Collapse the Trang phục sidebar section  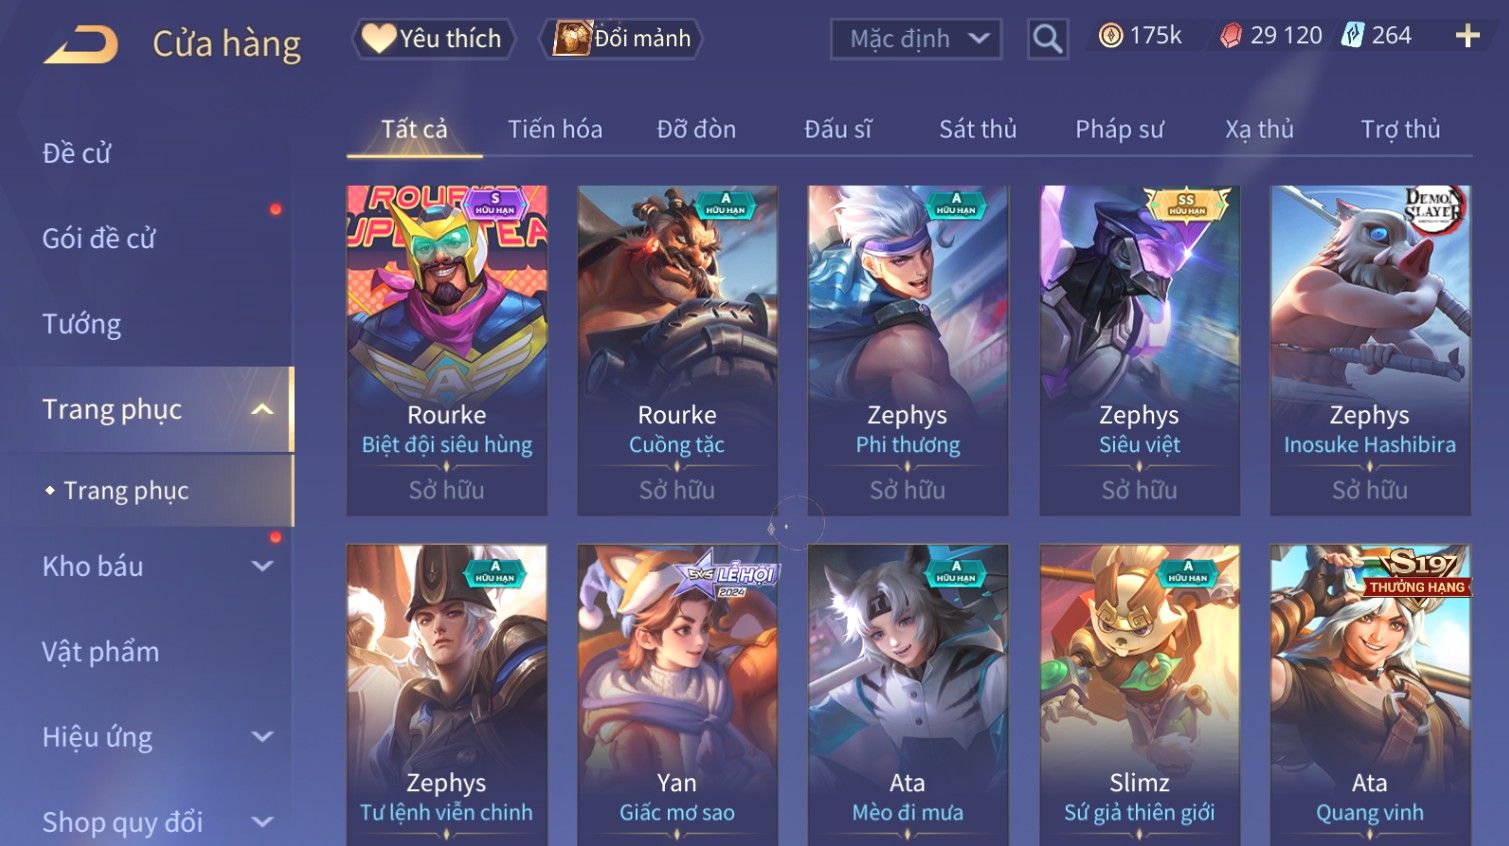[x=262, y=409]
